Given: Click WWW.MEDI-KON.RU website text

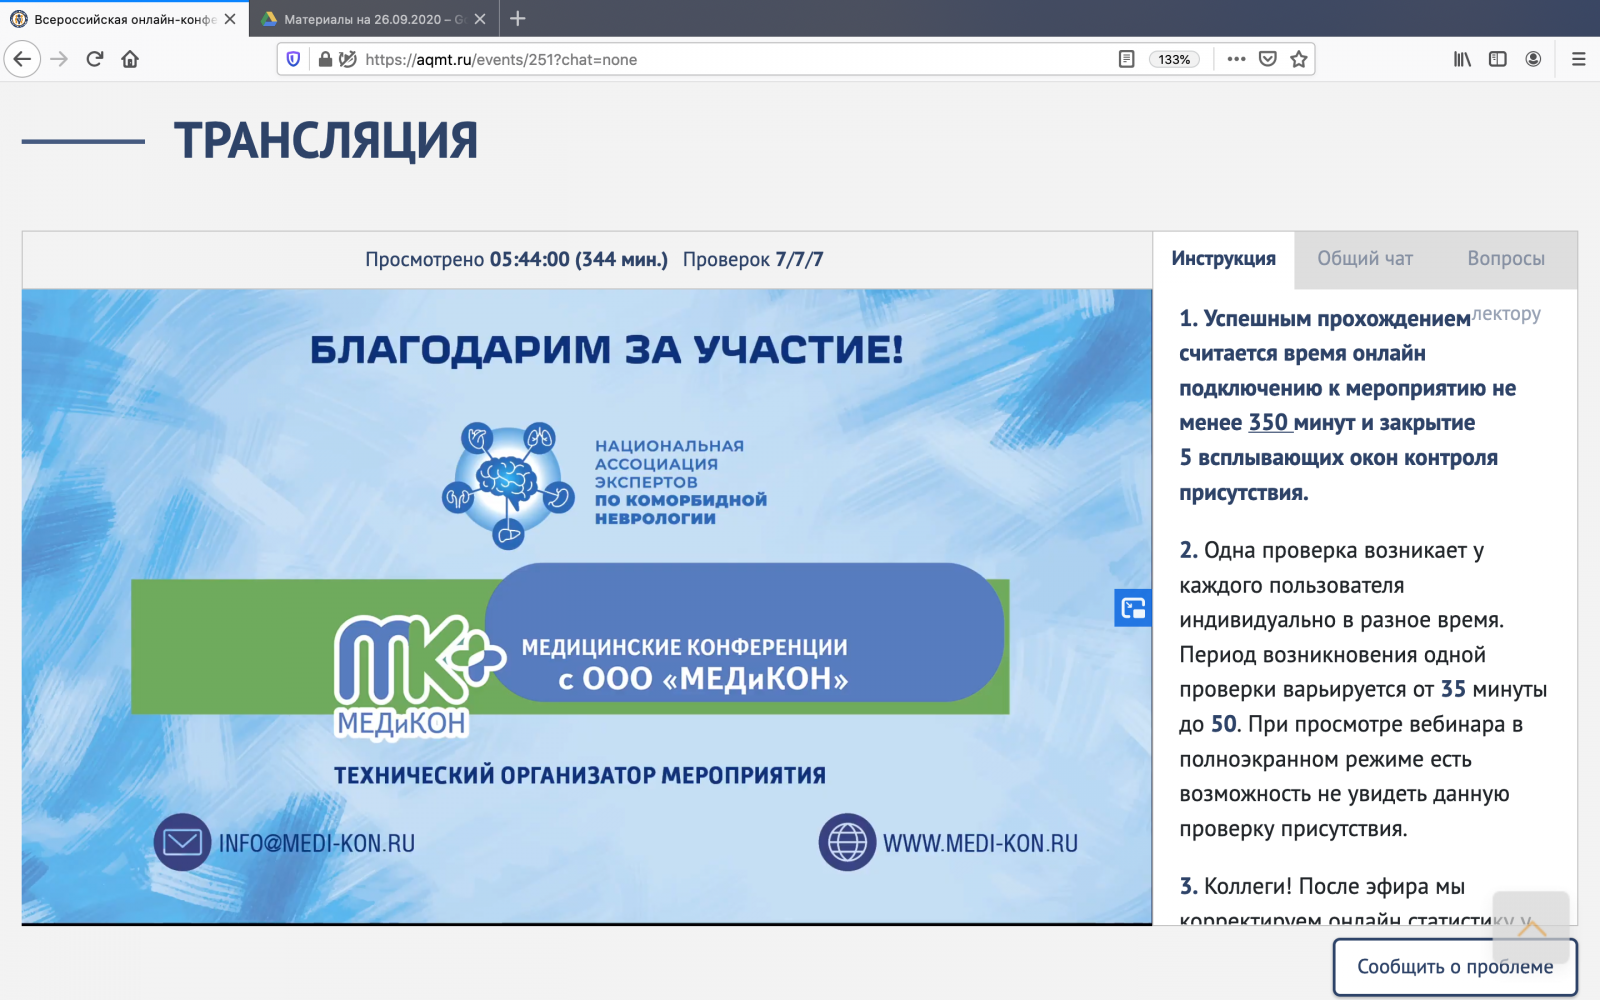Looking at the screenshot, I should tap(980, 843).
